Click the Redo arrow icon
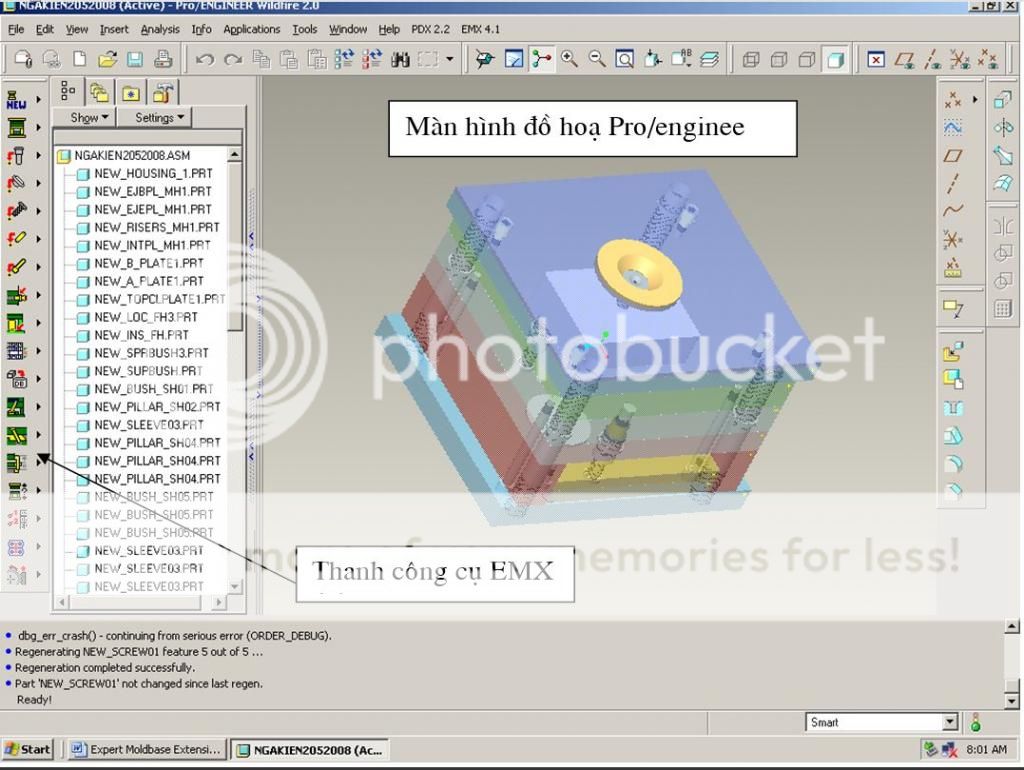This screenshot has height=770, width=1024. [232, 60]
